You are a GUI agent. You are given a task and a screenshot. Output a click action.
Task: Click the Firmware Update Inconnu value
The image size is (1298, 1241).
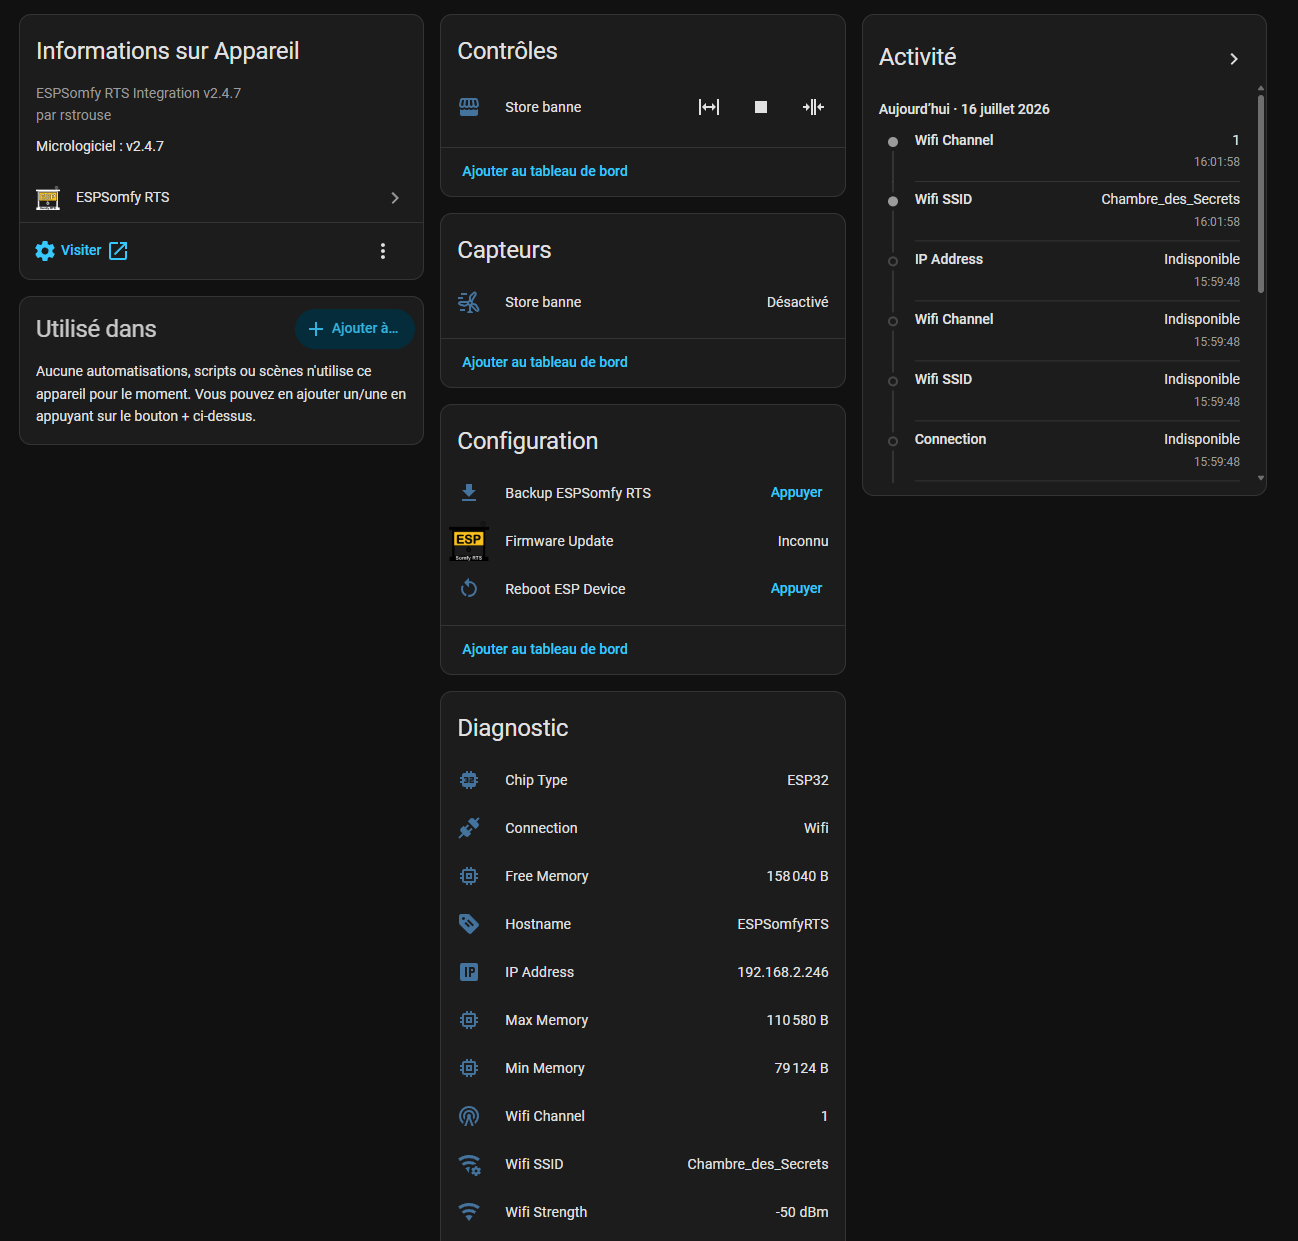803,541
